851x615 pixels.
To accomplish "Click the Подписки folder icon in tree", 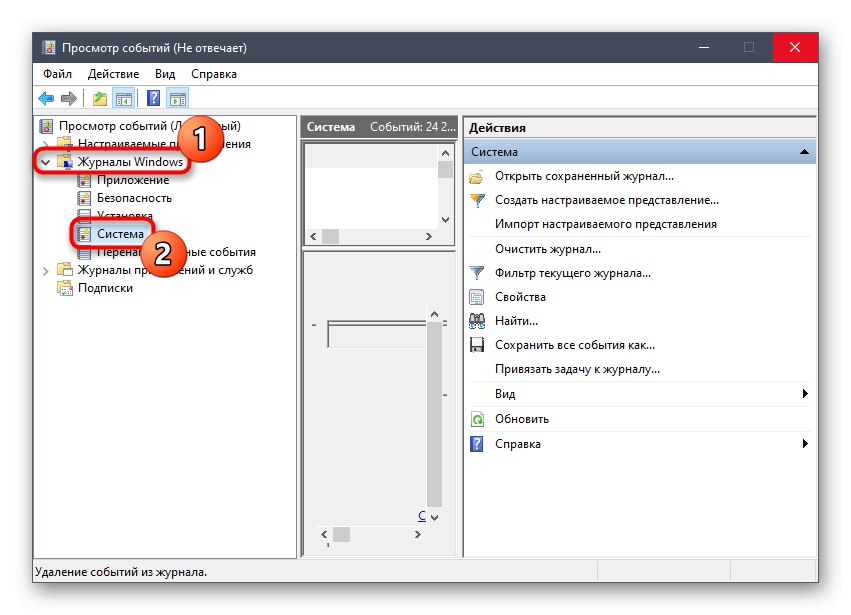I will [65, 288].
